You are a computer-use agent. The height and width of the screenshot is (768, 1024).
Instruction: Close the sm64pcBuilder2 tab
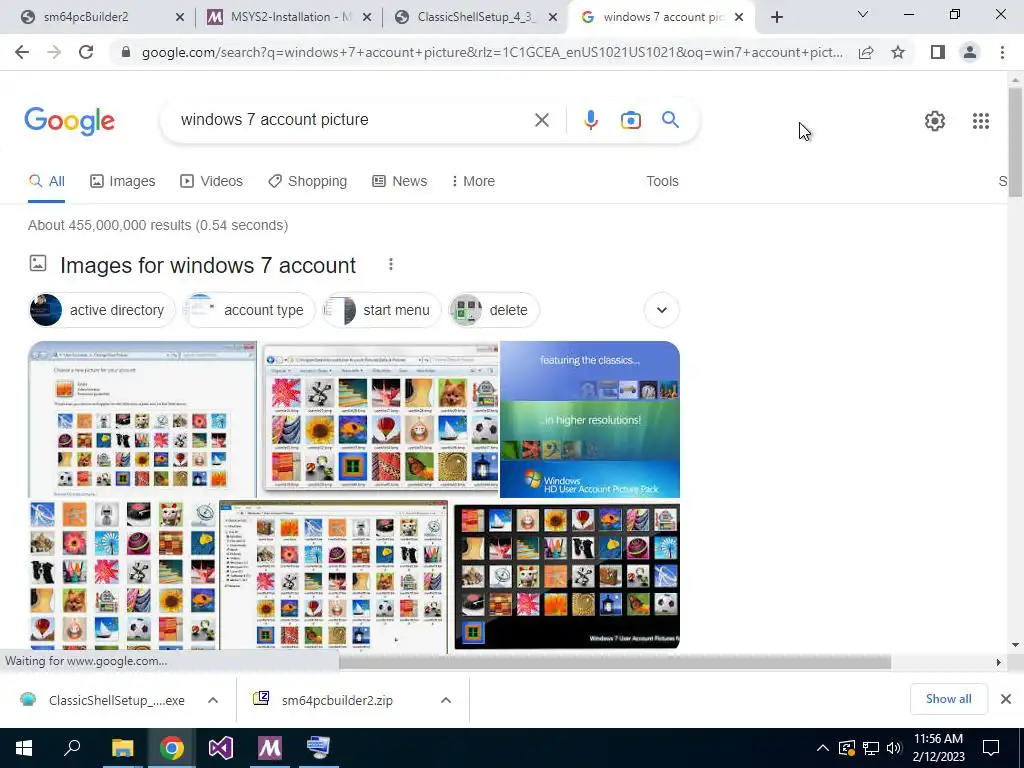180,17
